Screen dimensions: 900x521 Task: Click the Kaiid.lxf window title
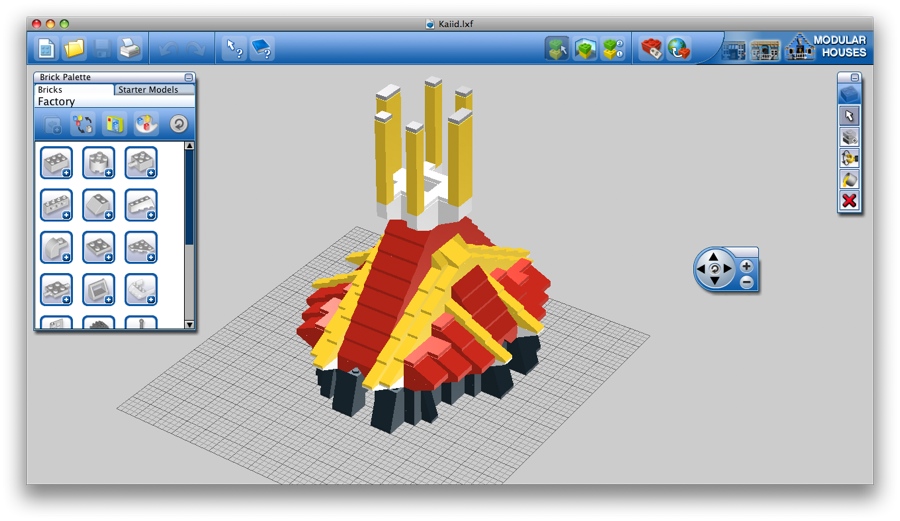click(456, 24)
